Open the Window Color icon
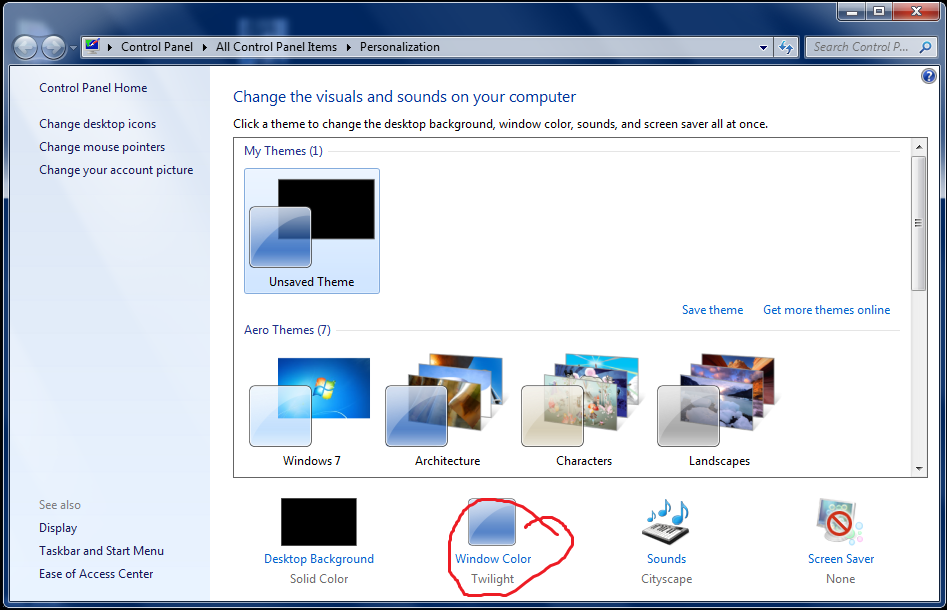 coord(492,522)
